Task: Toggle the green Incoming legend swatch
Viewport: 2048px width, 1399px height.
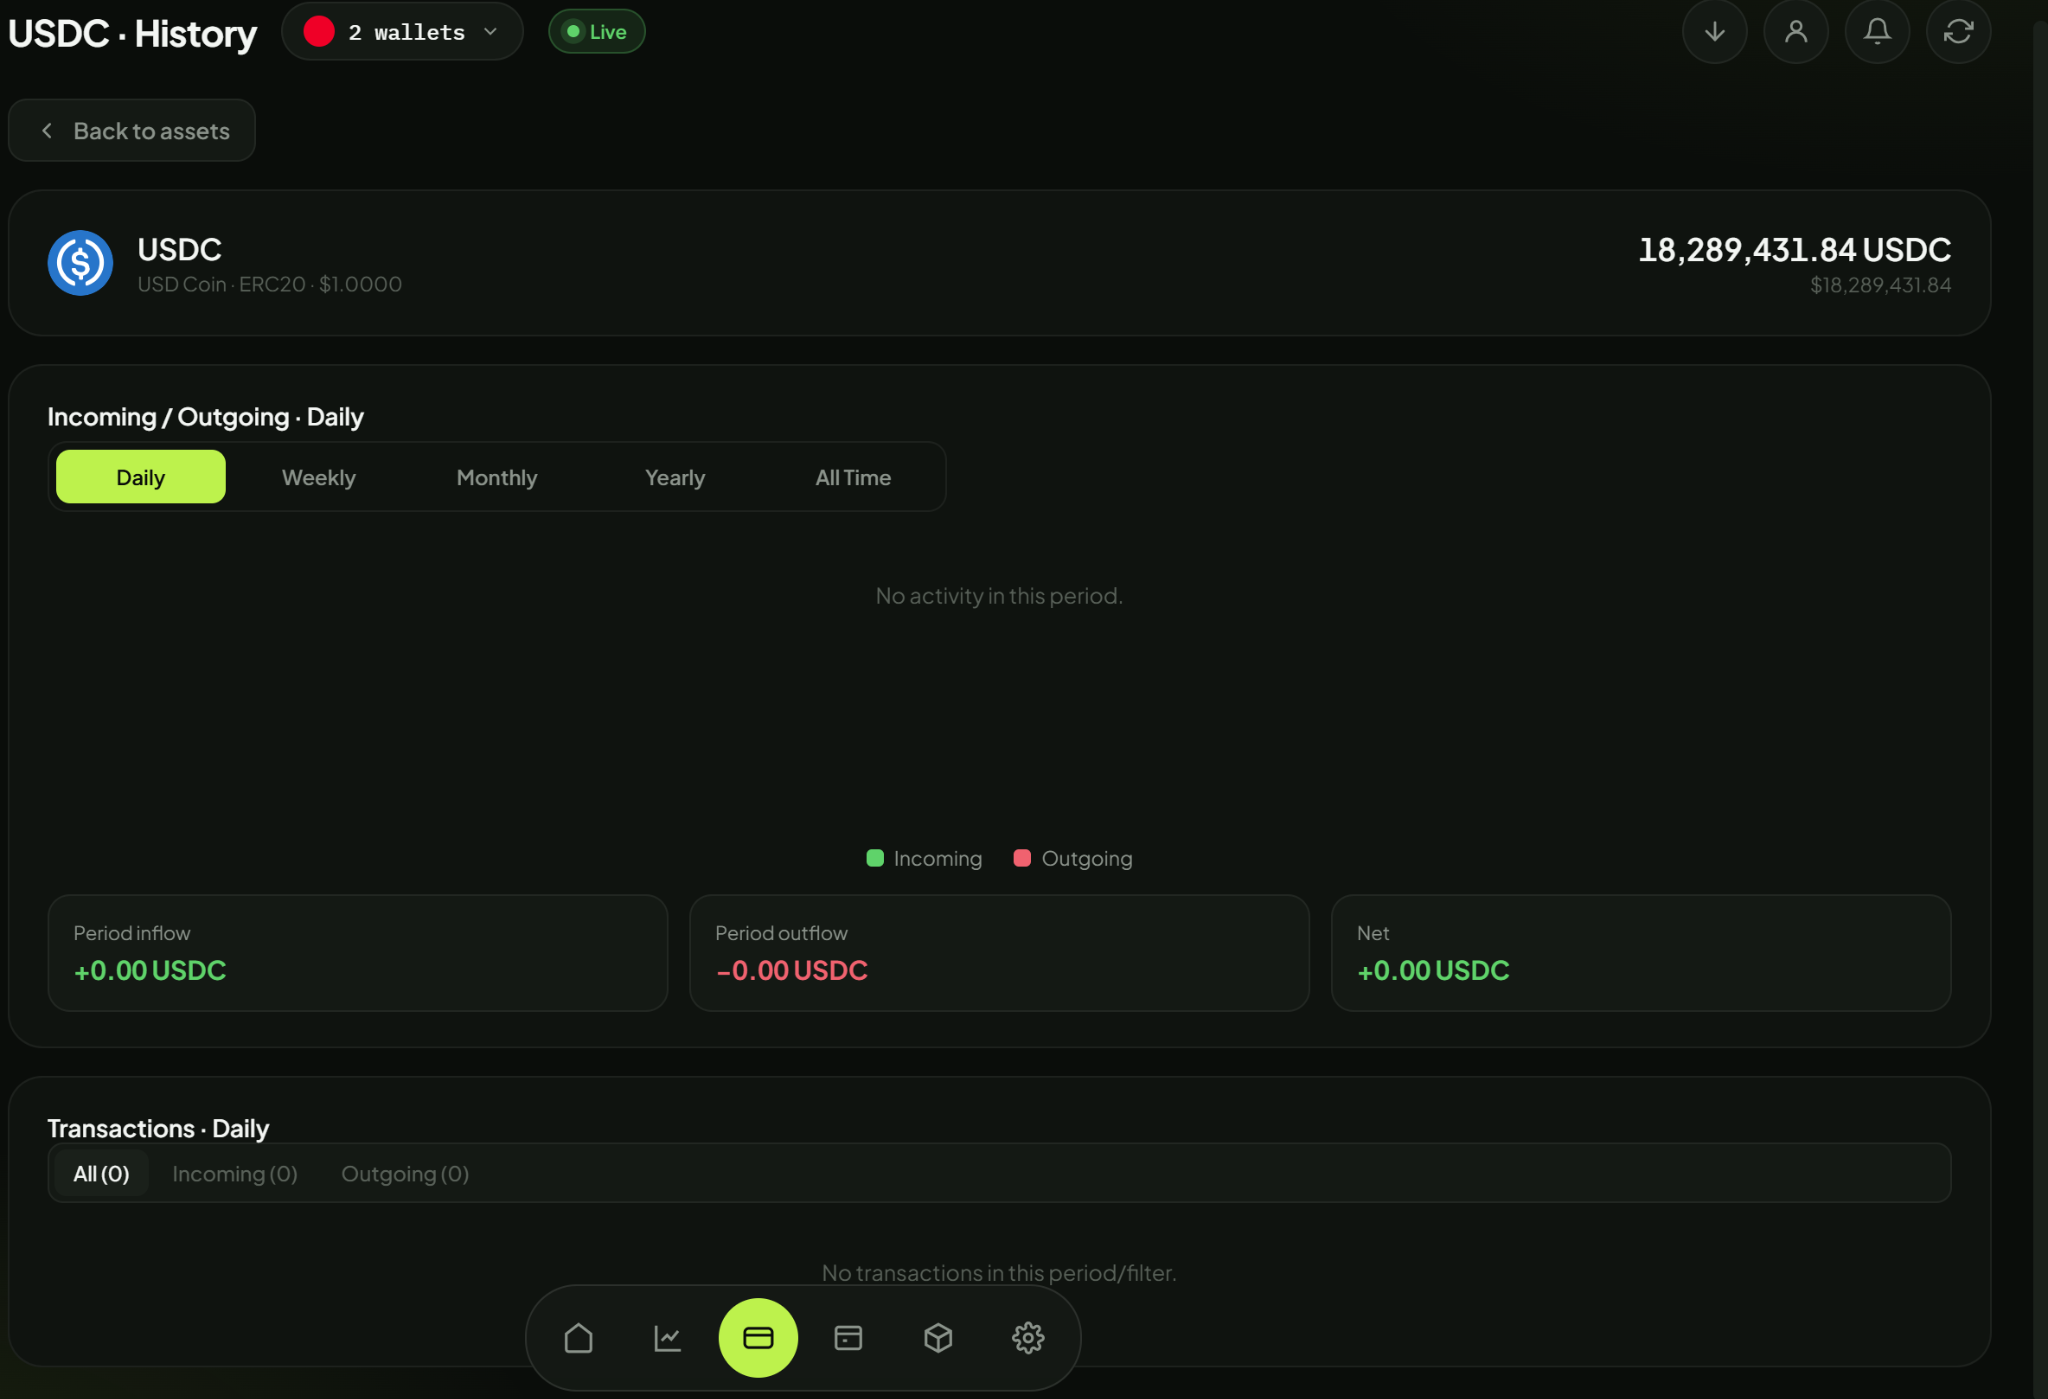Action: pyautogui.click(x=875, y=858)
